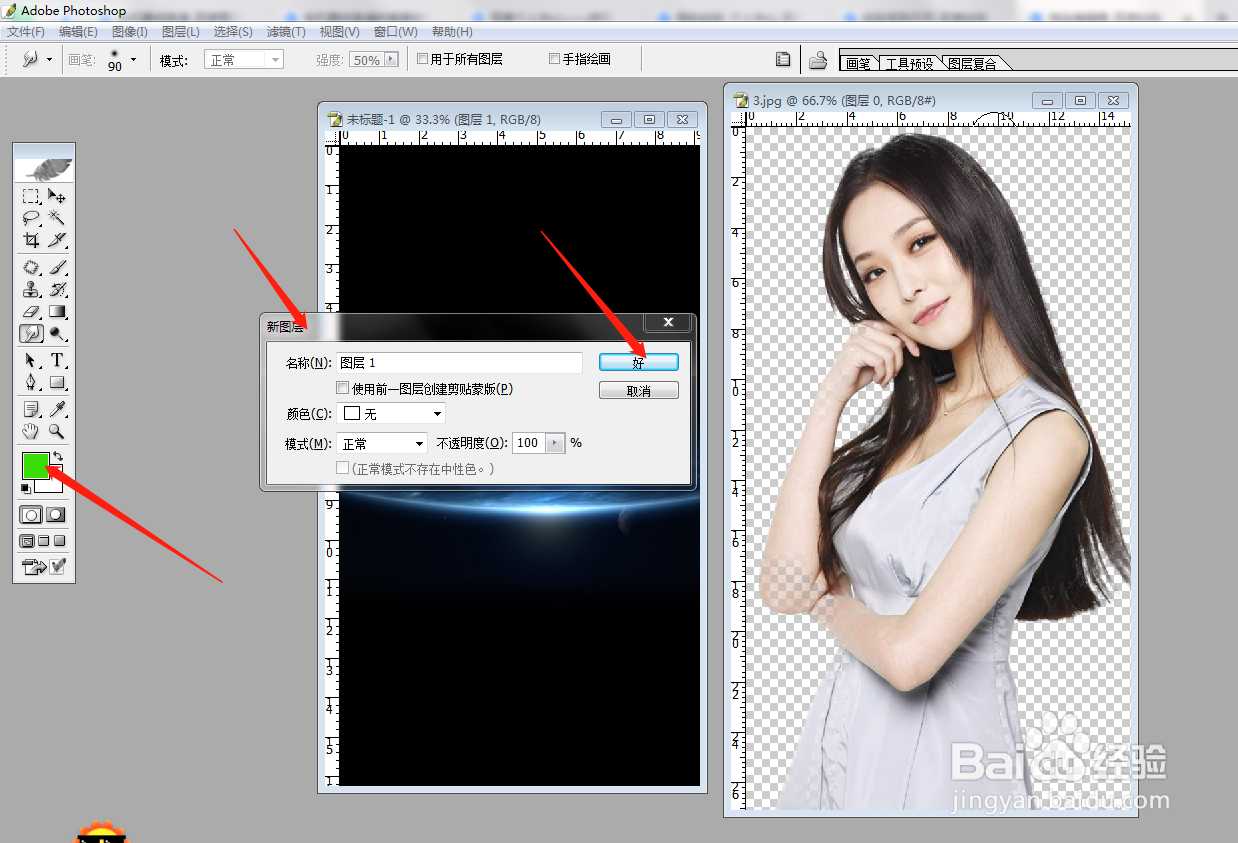Select the Clone Stamp tool
The height and width of the screenshot is (843, 1238).
31,290
